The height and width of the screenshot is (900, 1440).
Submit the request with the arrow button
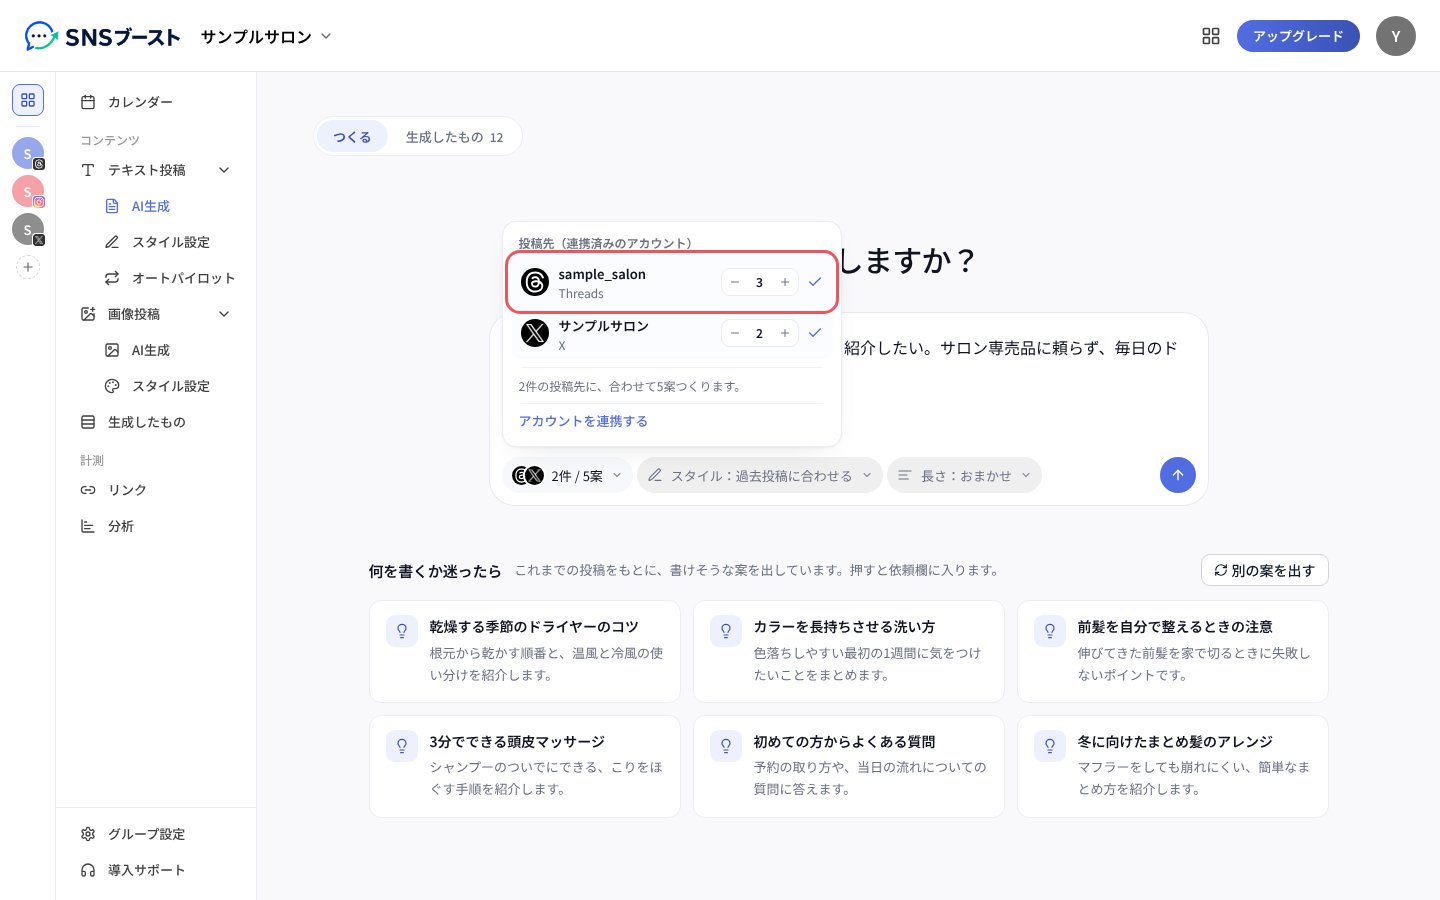point(1178,475)
